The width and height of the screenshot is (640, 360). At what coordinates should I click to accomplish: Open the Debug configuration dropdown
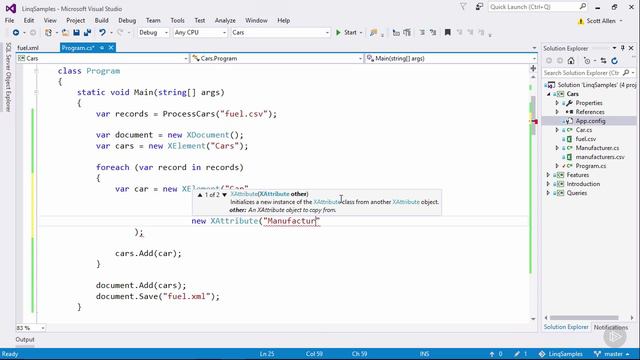click(x=153, y=33)
